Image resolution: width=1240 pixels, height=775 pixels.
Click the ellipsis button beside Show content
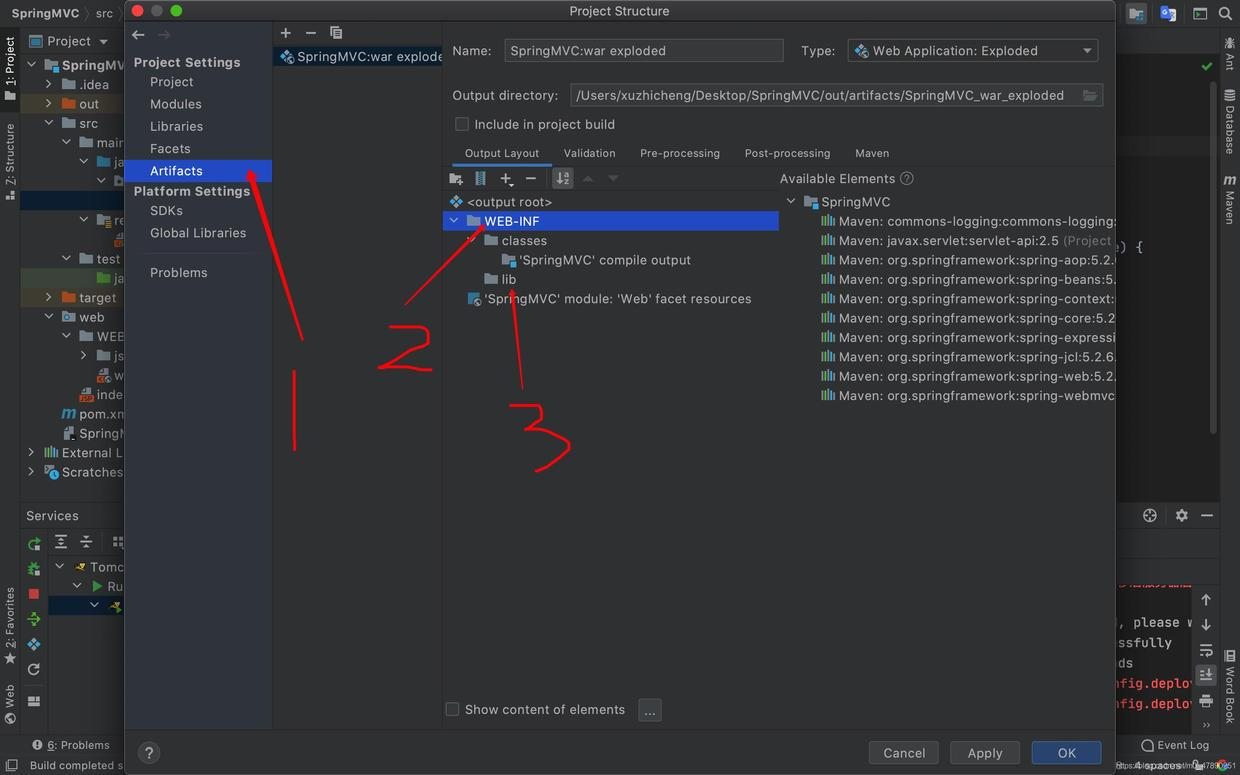coord(650,711)
